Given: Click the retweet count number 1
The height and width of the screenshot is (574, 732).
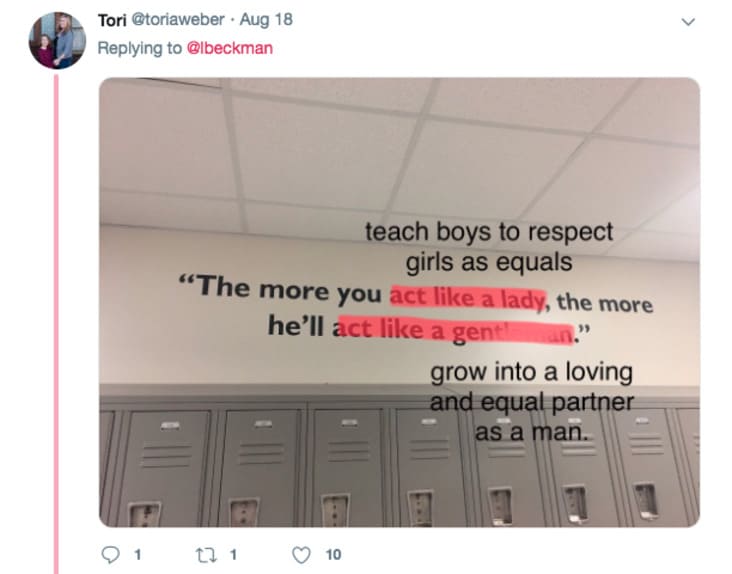Looking at the screenshot, I should (x=233, y=555).
